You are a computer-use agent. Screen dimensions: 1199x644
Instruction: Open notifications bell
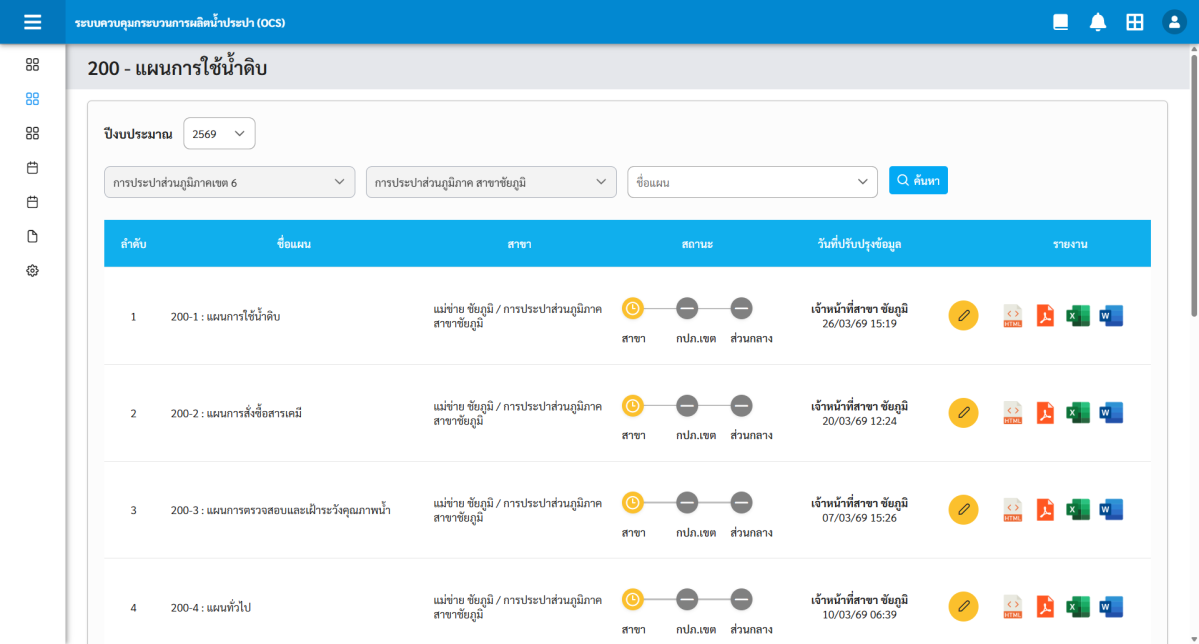1098,22
